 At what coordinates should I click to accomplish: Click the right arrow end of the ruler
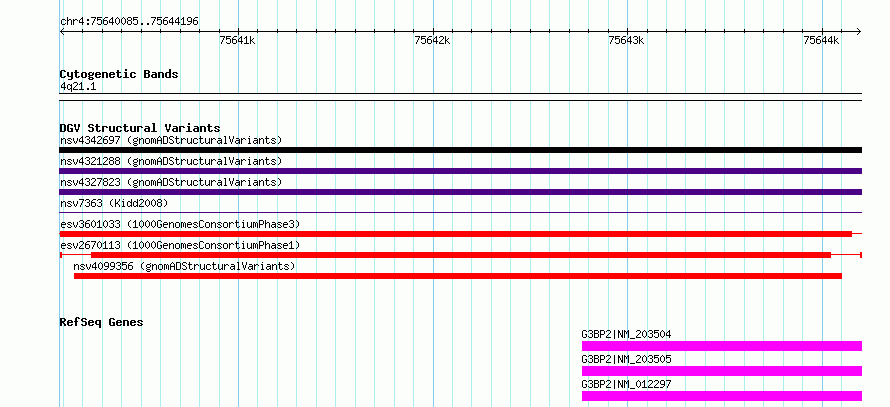(858, 32)
